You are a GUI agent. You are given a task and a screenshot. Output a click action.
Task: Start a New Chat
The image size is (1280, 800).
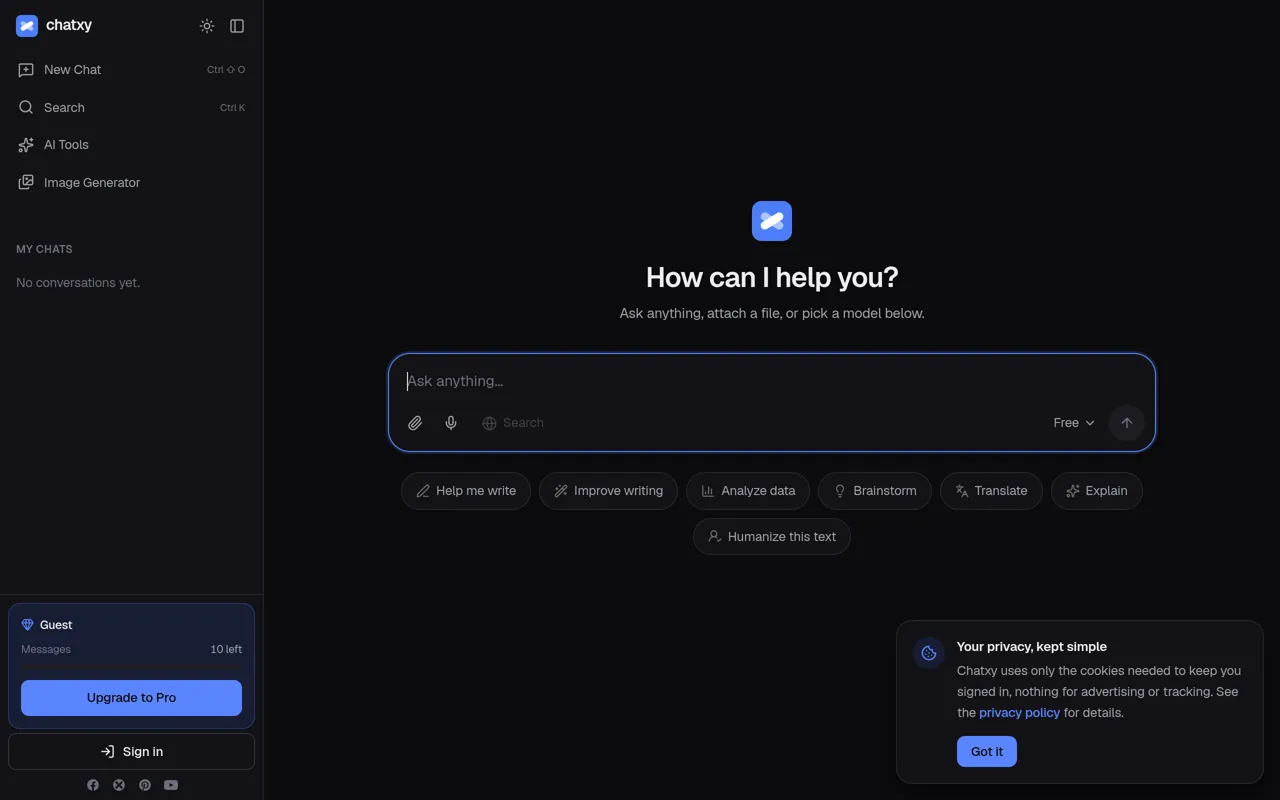pos(131,70)
